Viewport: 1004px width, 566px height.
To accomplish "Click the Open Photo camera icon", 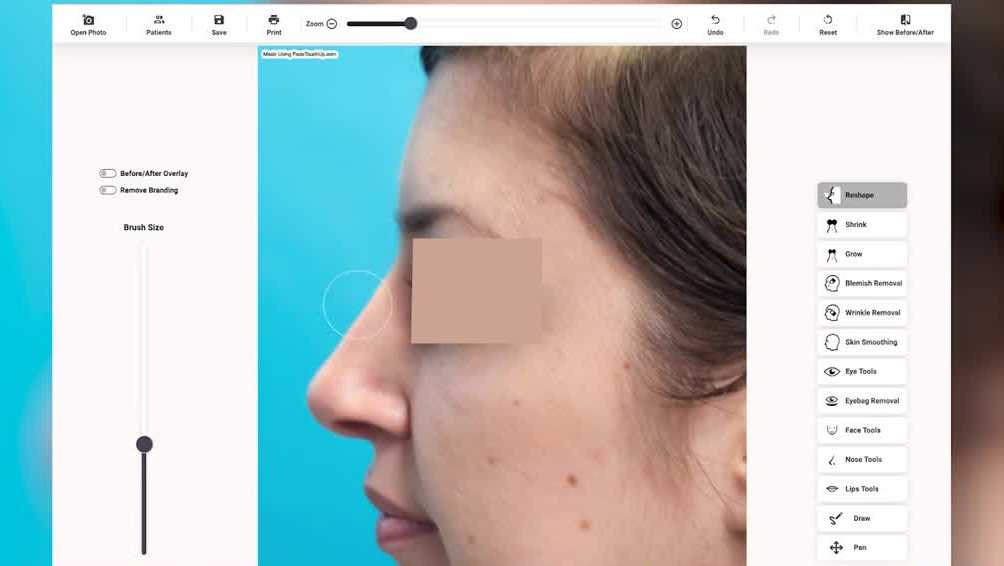I will 88,20.
